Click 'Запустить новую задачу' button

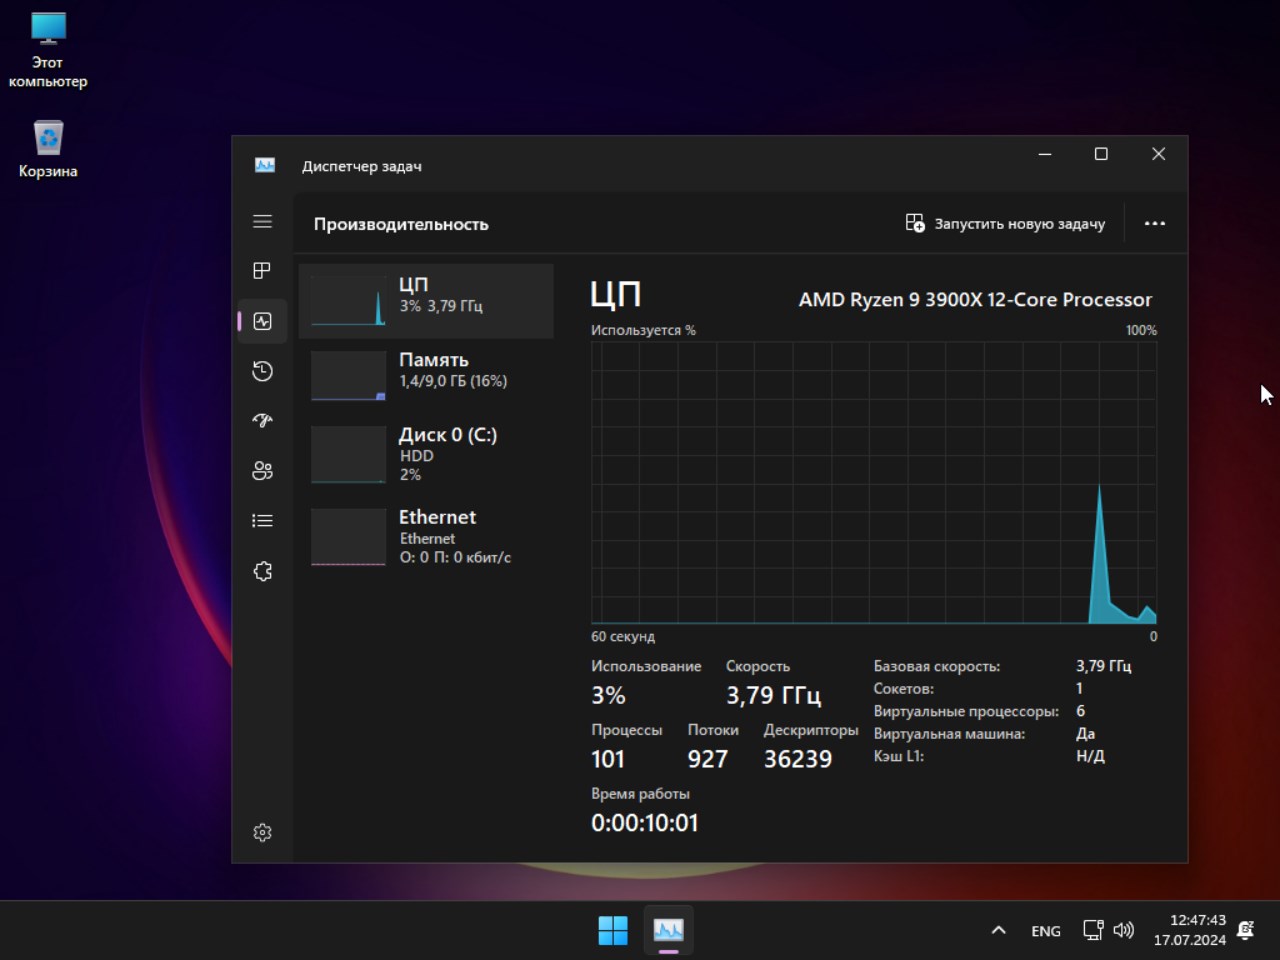click(1005, 224)
